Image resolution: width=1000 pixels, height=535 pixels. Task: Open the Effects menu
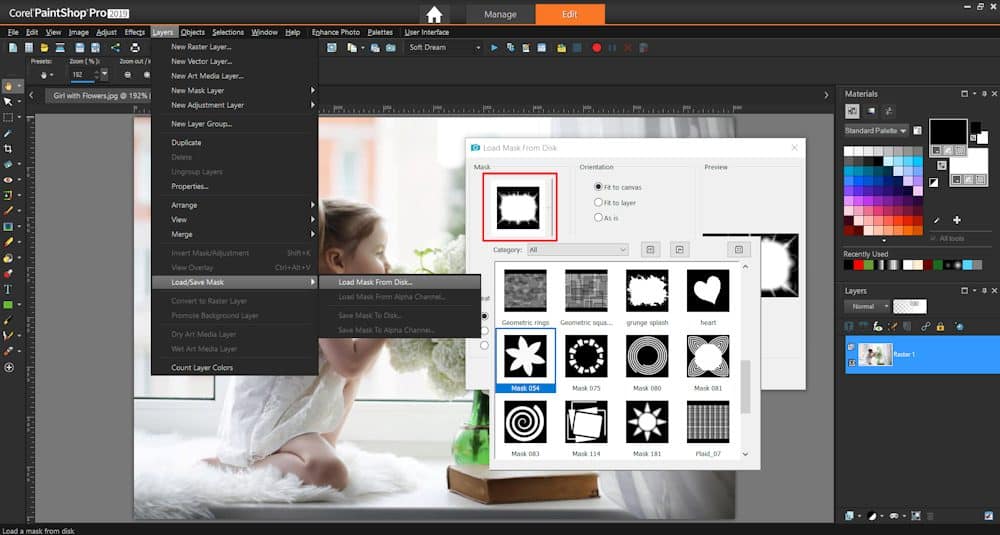(134, 32)
